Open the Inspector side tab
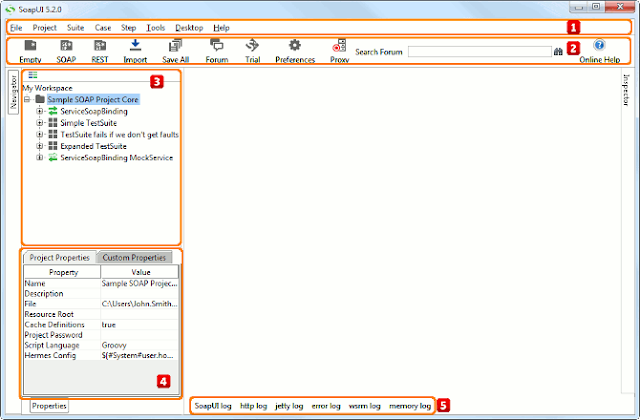The image size is (640, 420). pyautogui.click(x=627, y=90)
